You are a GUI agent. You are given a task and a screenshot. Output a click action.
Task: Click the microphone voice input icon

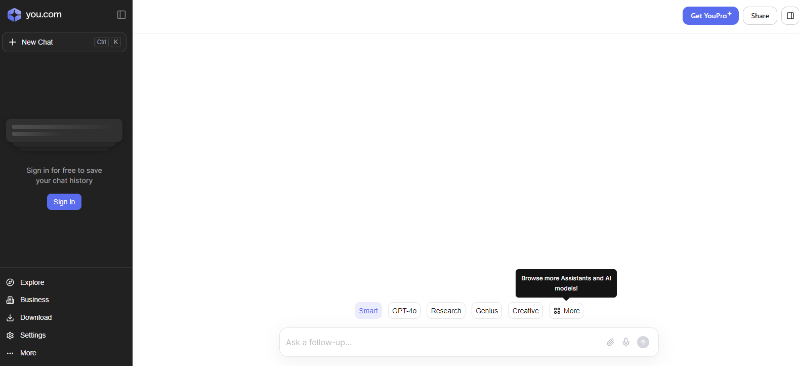coord(626,342)
